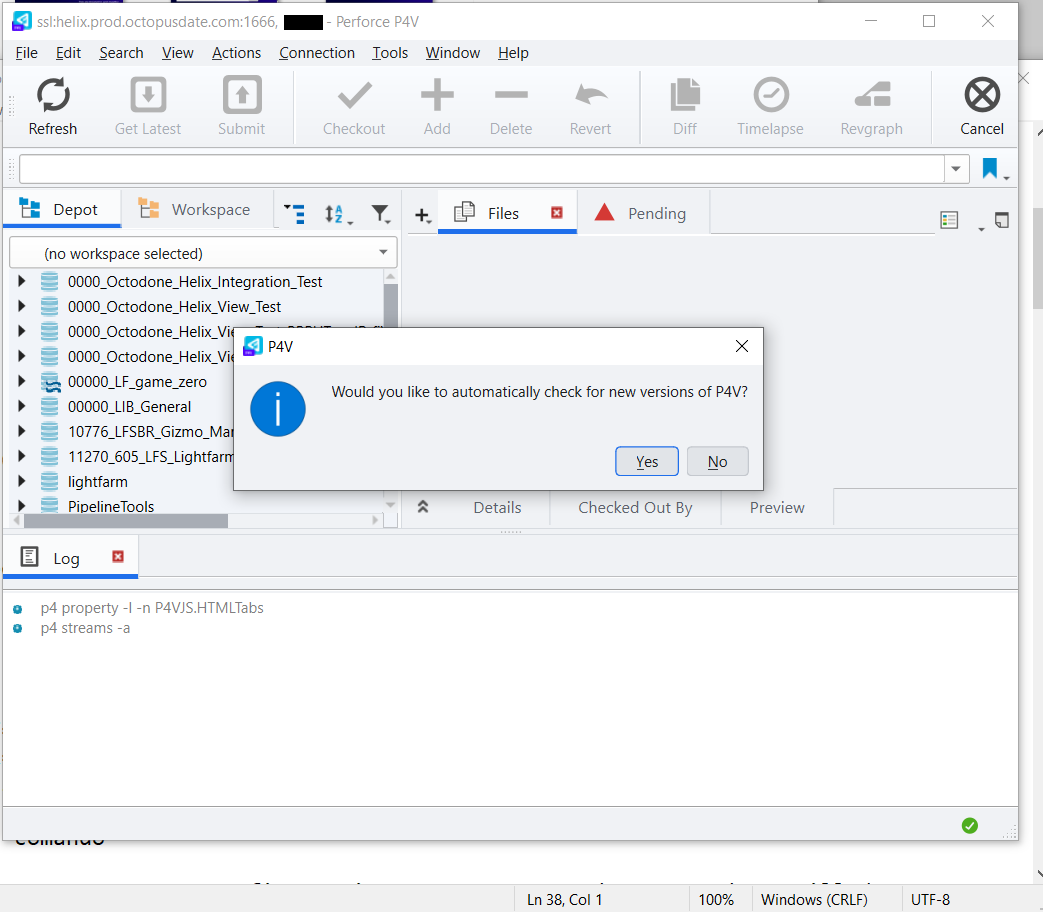Open the Tools menu
Viewport: 1043px width, 912px height.
coord(390,53)
